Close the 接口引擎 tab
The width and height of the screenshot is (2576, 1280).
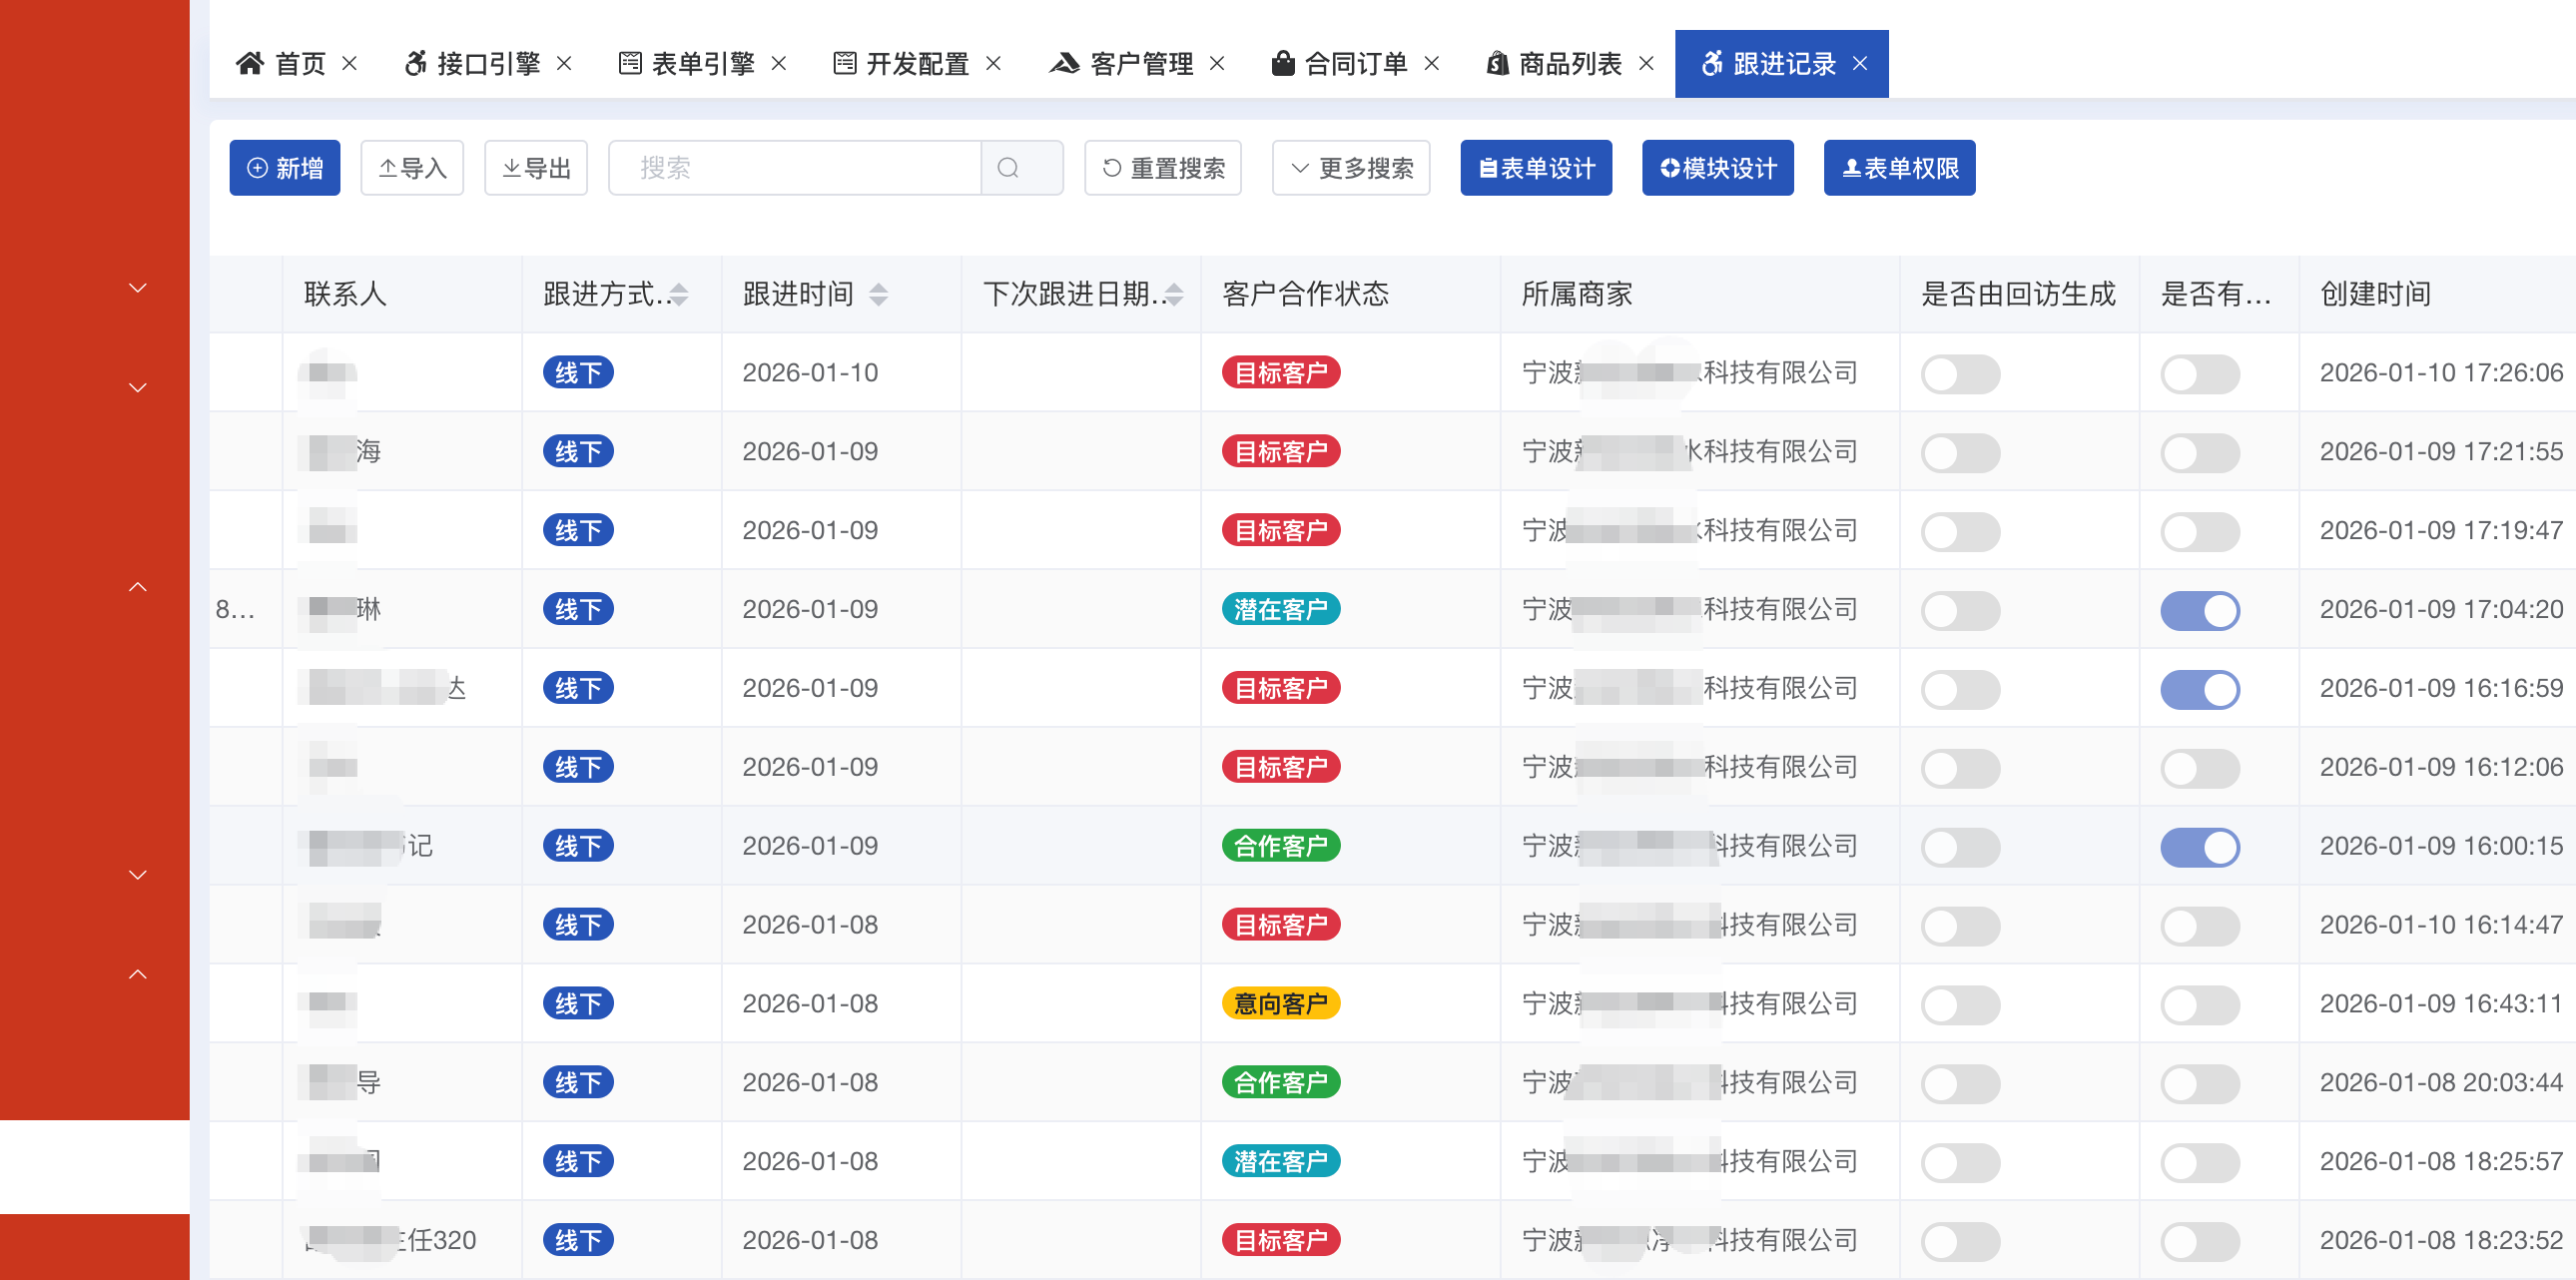pos(564,64)
